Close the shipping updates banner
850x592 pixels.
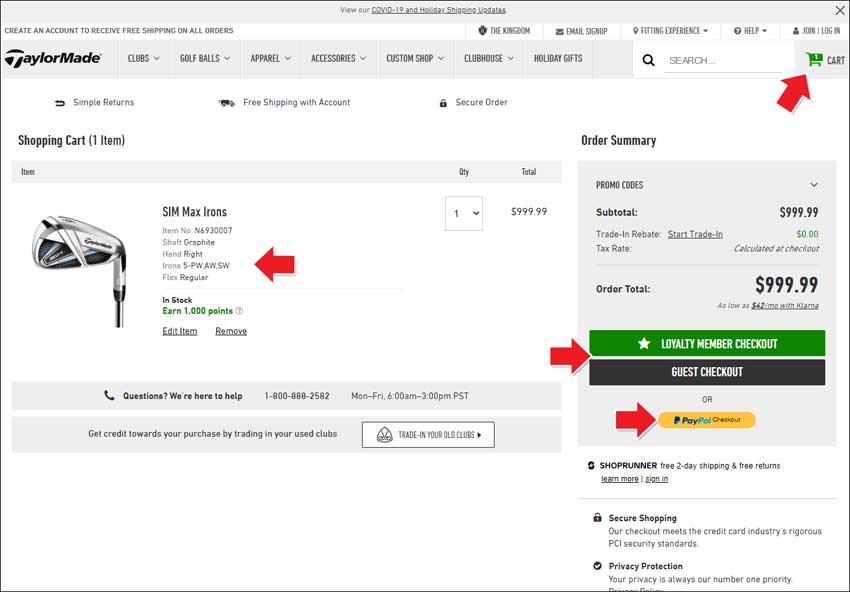click(x=840, y=10)
